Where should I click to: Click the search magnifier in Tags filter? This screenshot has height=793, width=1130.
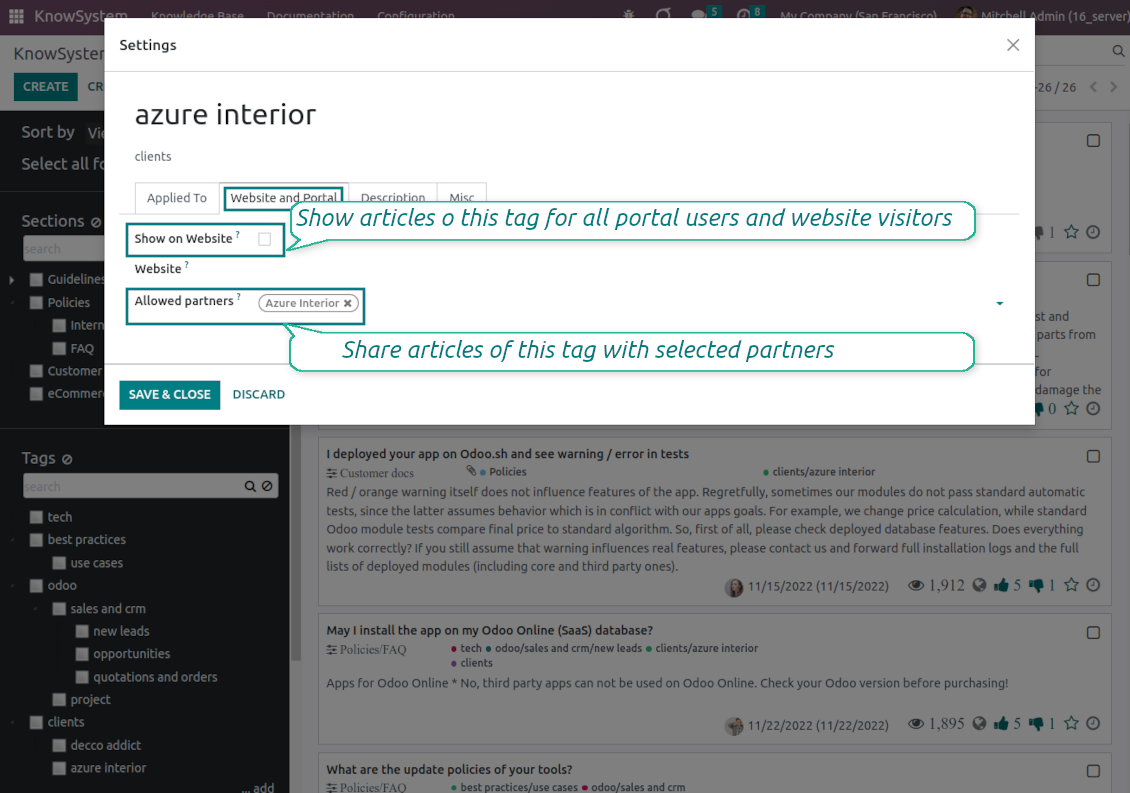click(250, 487)
